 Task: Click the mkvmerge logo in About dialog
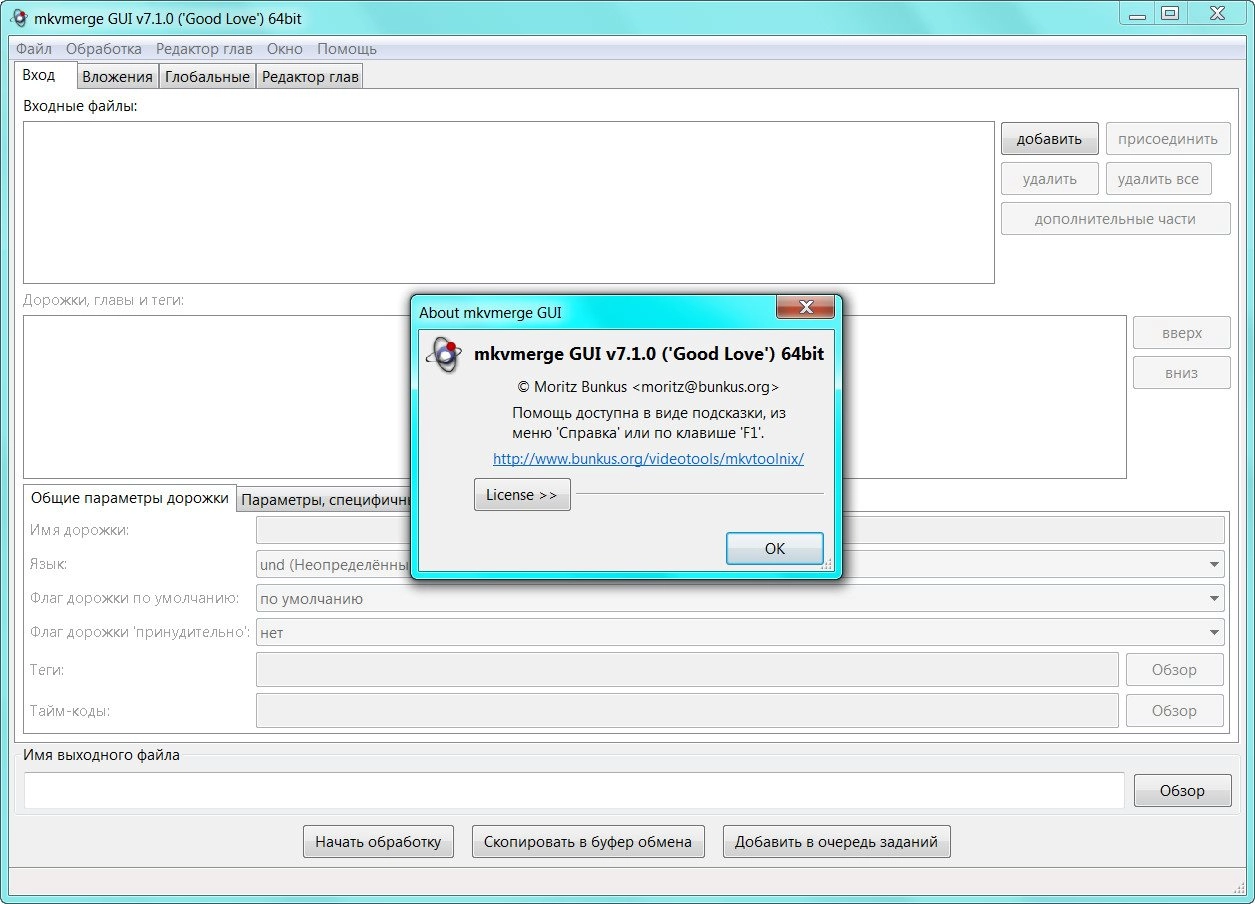(444, 355)
